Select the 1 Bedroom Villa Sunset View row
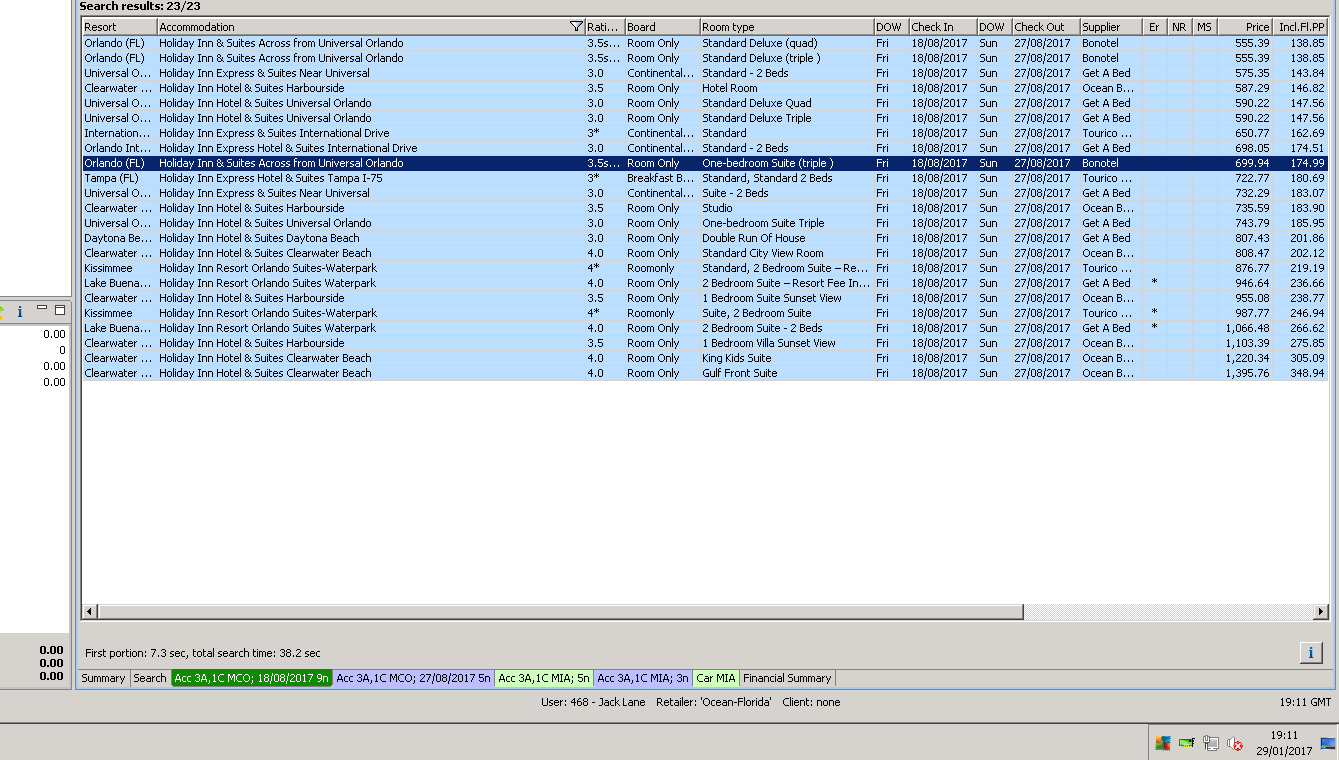The image size is (1339, 760). click(705, 343)
